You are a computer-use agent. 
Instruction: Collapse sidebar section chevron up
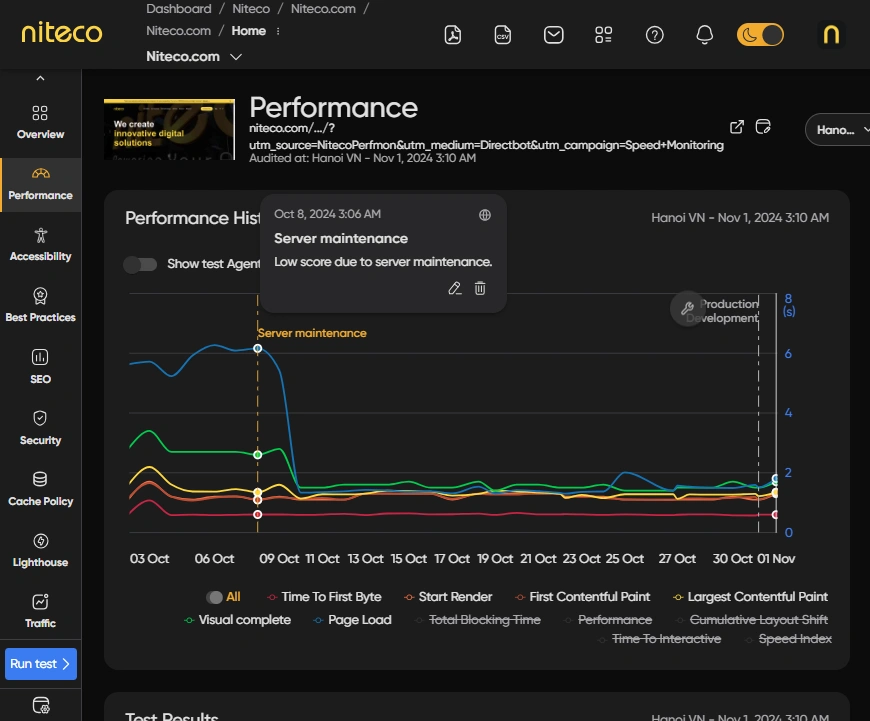[41, 78]
